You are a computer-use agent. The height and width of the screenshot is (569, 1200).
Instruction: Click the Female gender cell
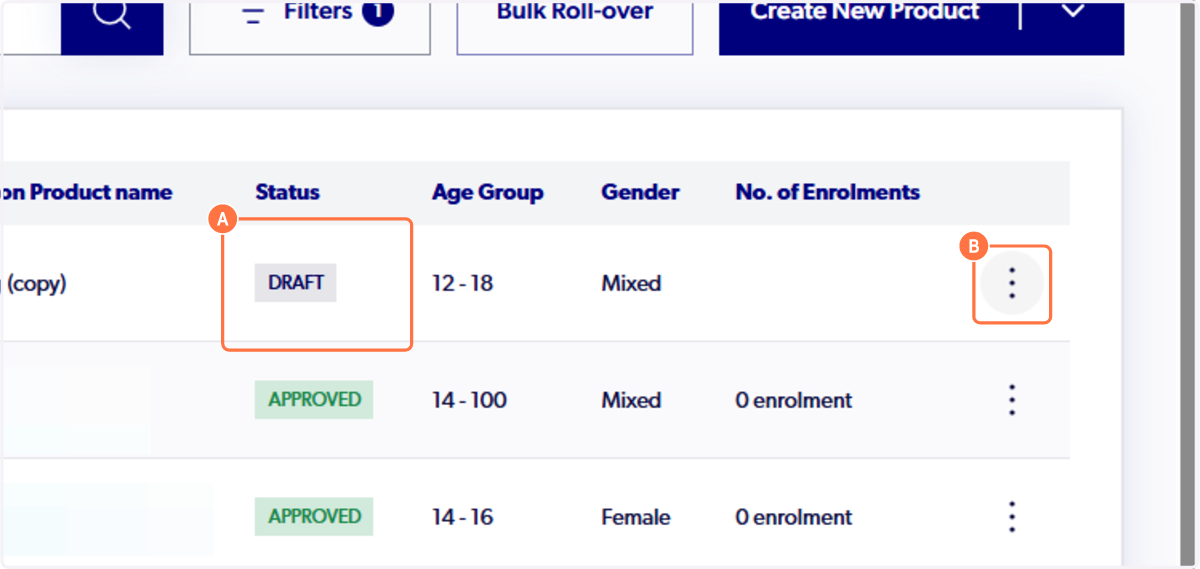pos(636,517)
